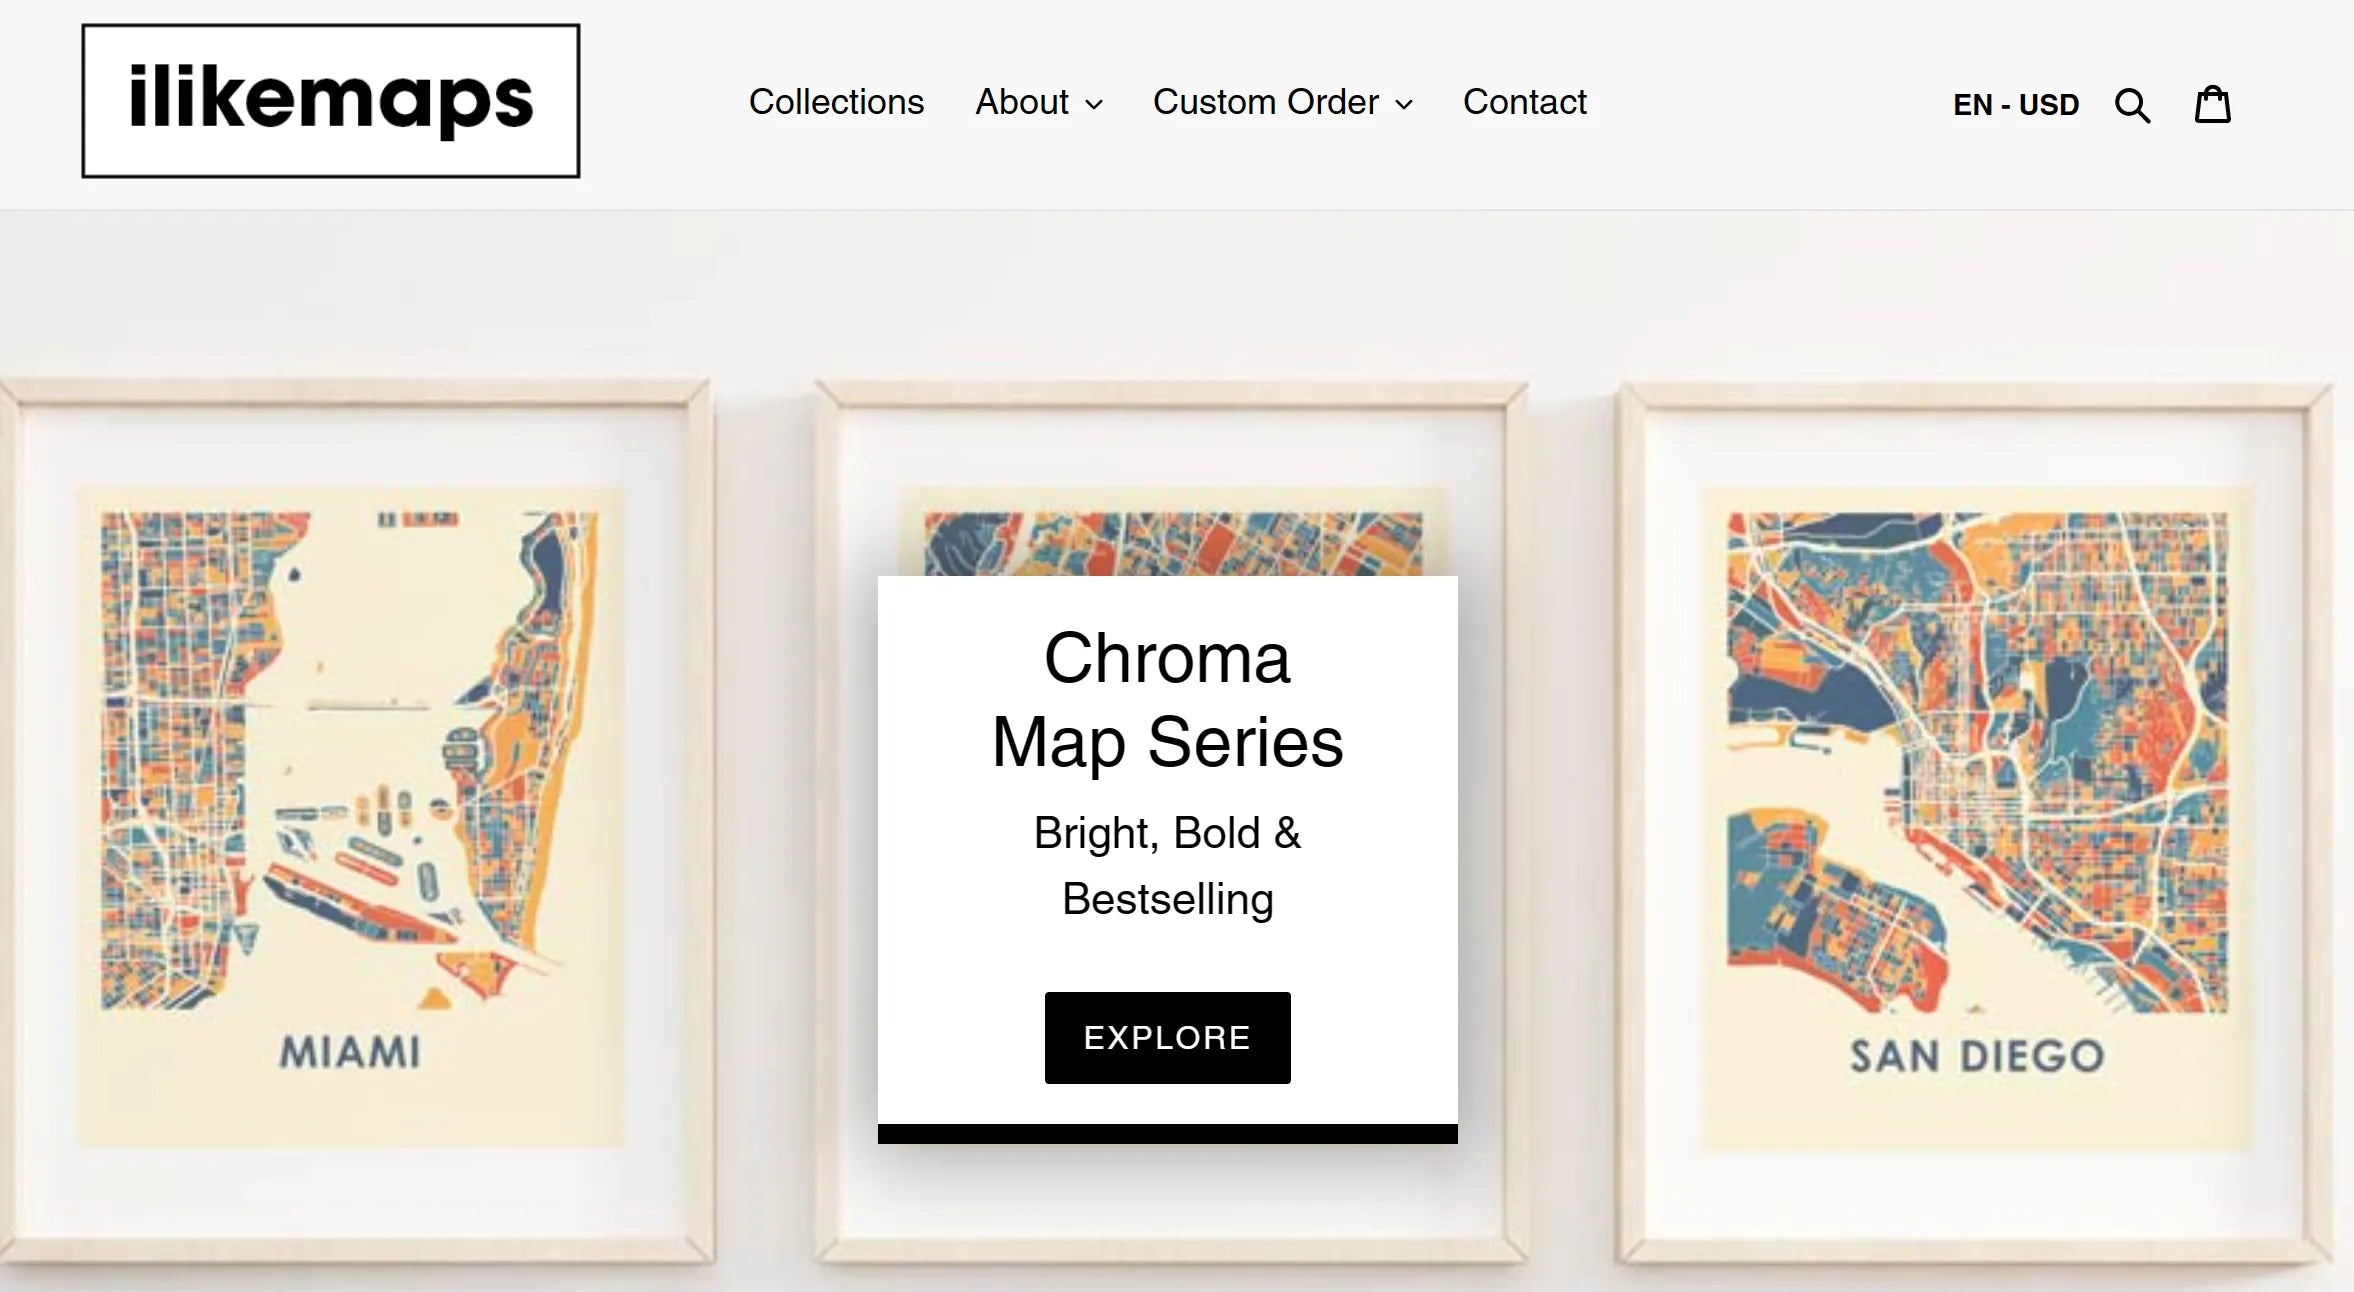Click the Chroma Map Series heading
This screenshot has width=2354, height=1292.
coord(1166,698)
